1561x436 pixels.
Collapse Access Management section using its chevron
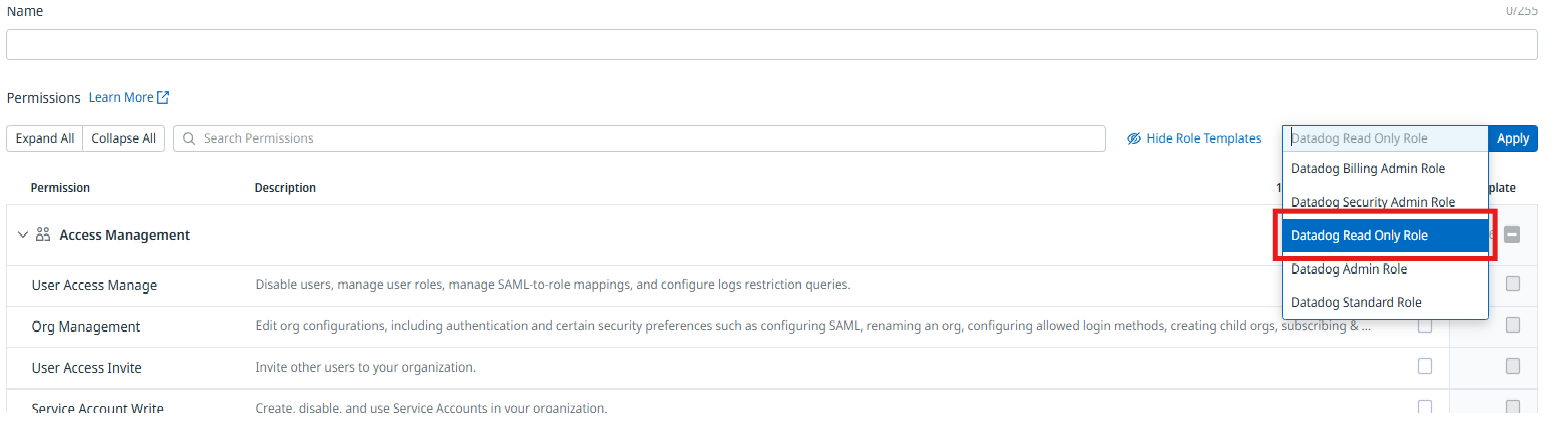coord(23,235)
